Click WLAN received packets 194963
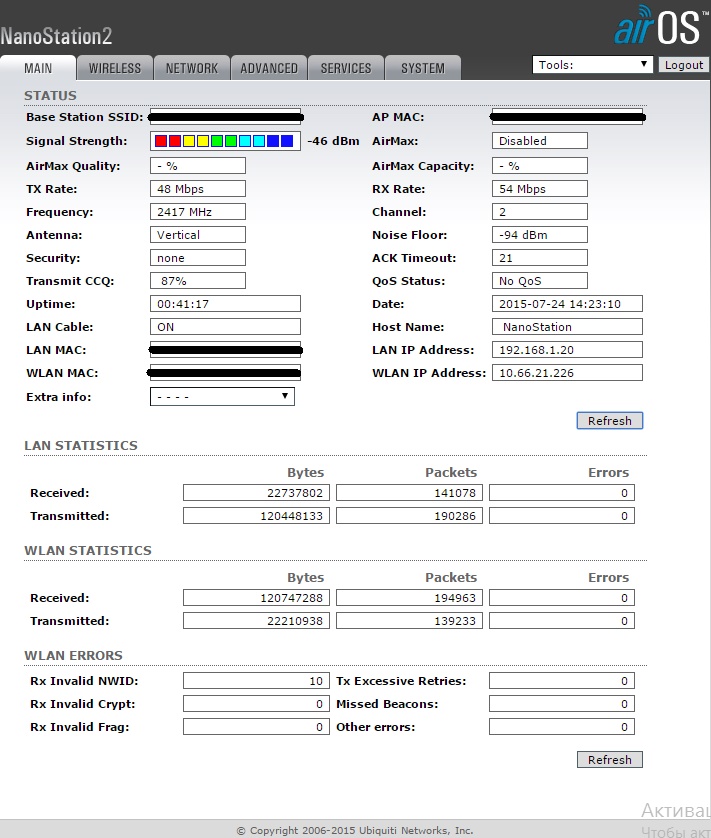 coord(409,598)
